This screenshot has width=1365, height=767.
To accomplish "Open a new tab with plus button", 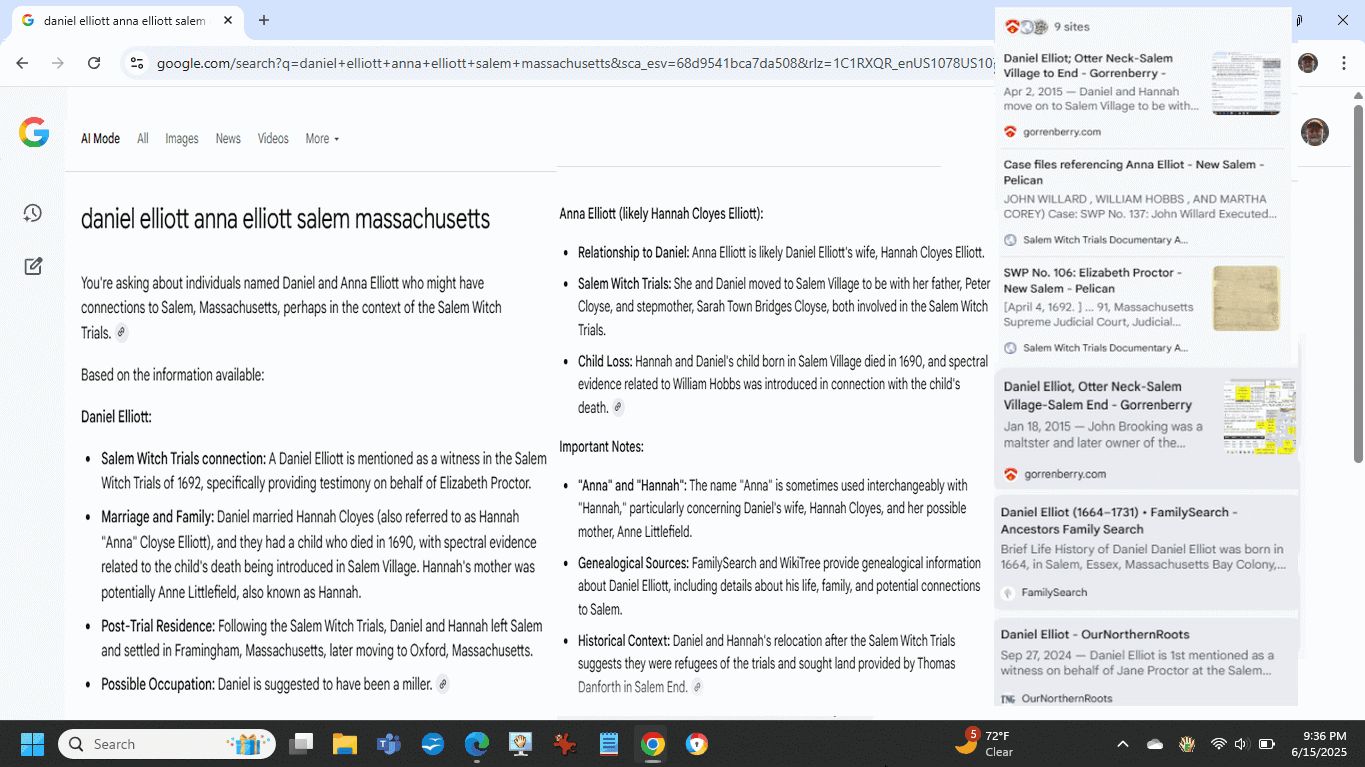I will coord(264,20).
